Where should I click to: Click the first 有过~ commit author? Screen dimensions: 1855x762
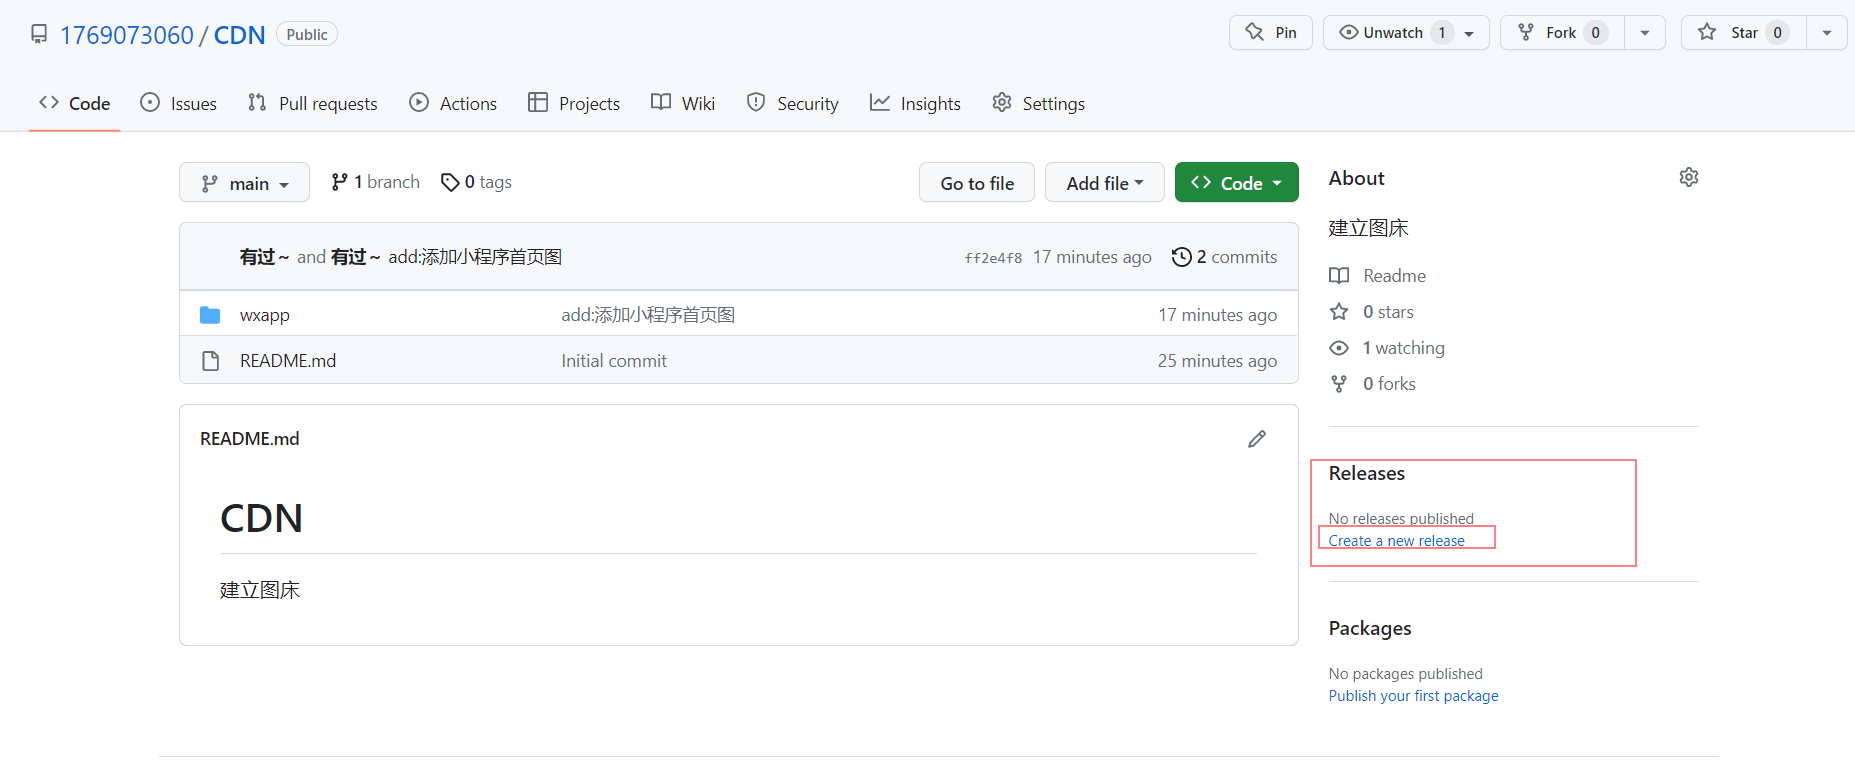(x=265, y=257)
